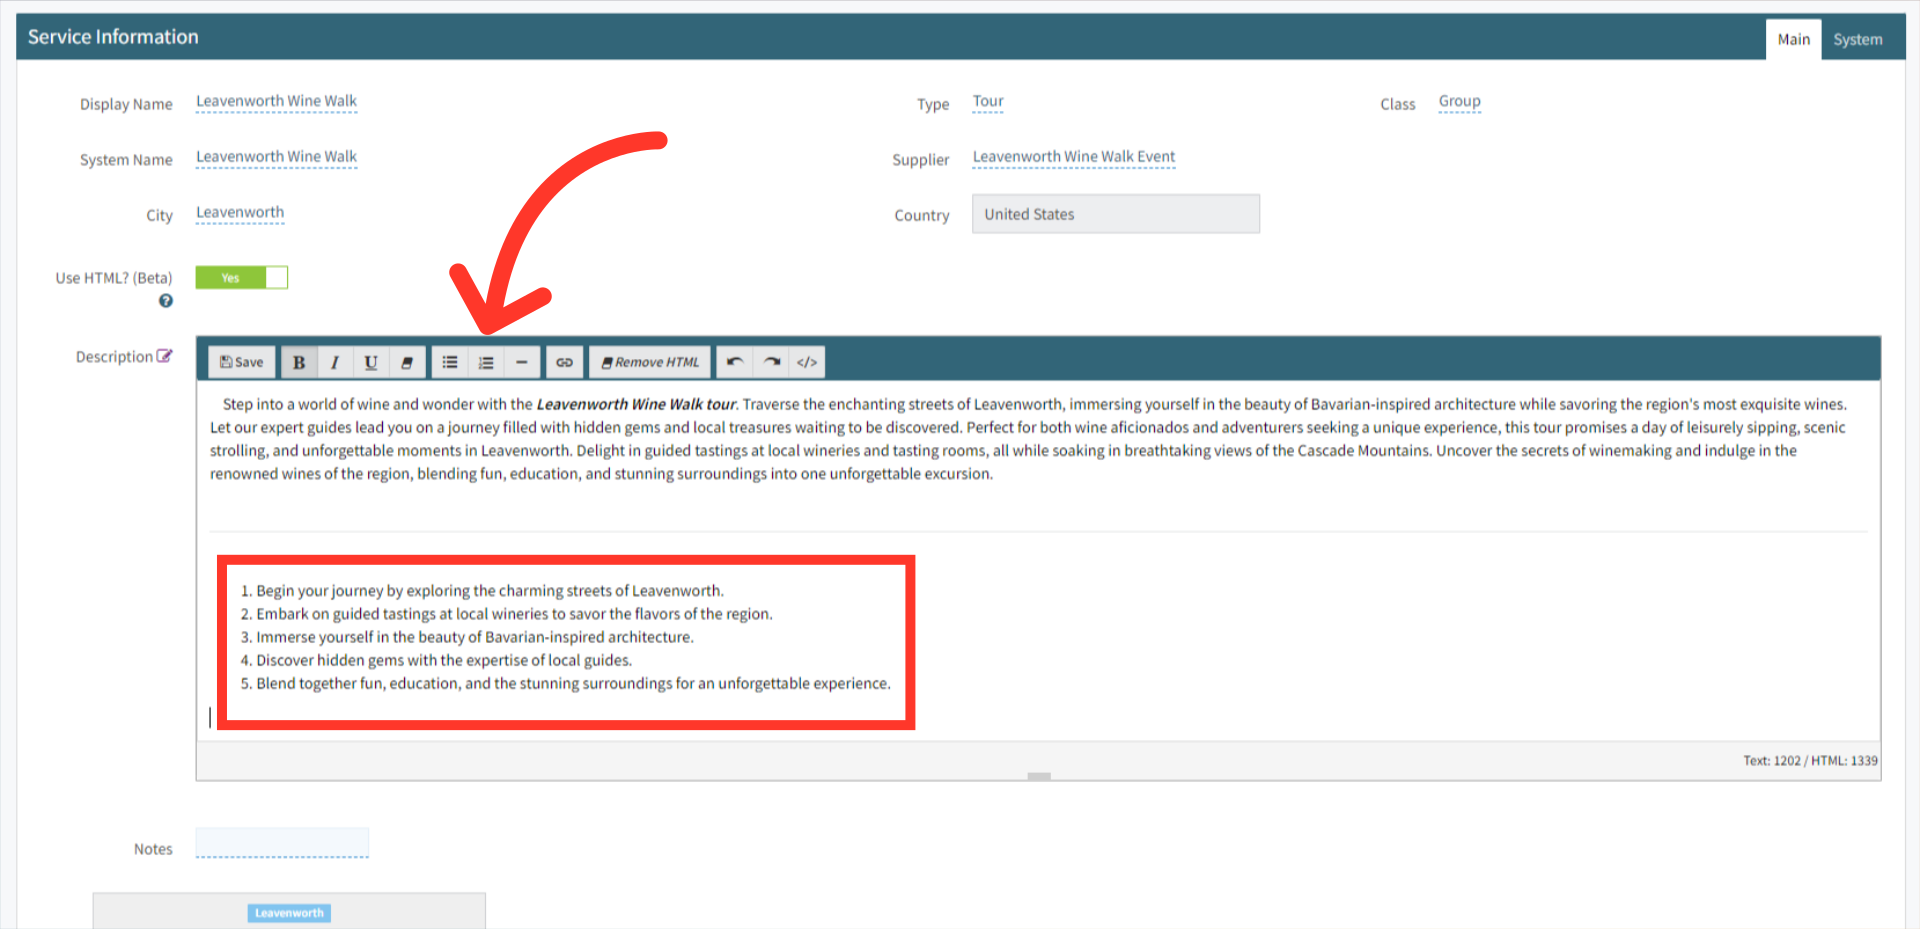Click the help icon under Use HTML
Image resolution: width=1920 pixels, height=929 pixels.
[x=166, y=301]
